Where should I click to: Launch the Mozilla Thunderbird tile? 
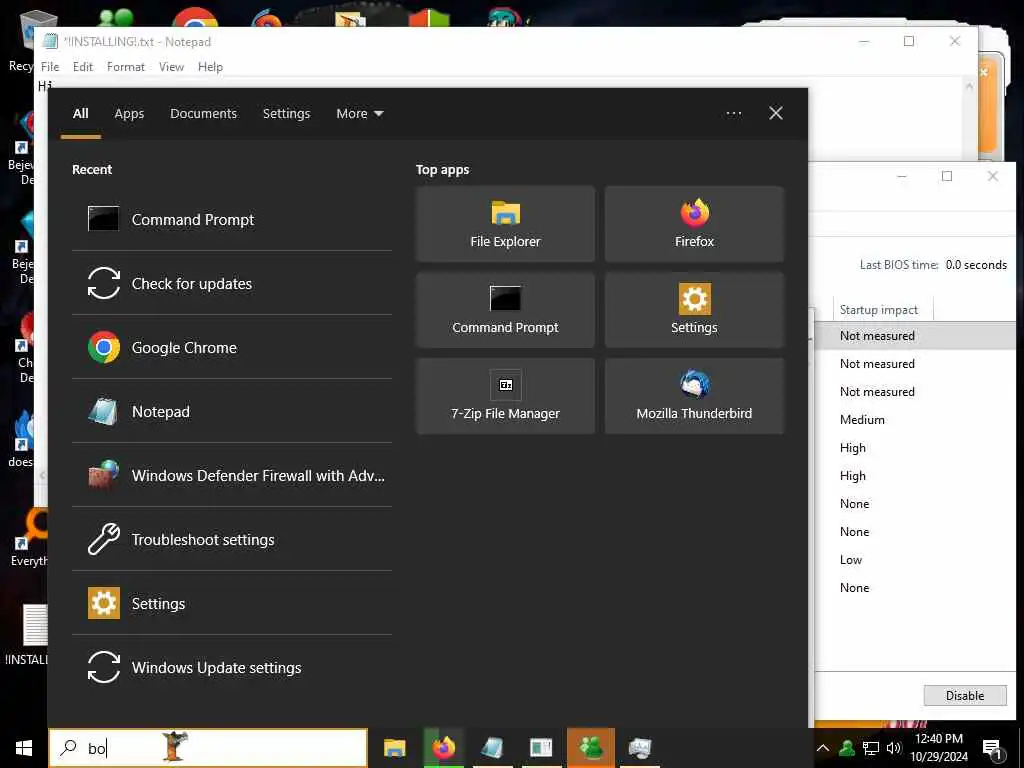694,396
